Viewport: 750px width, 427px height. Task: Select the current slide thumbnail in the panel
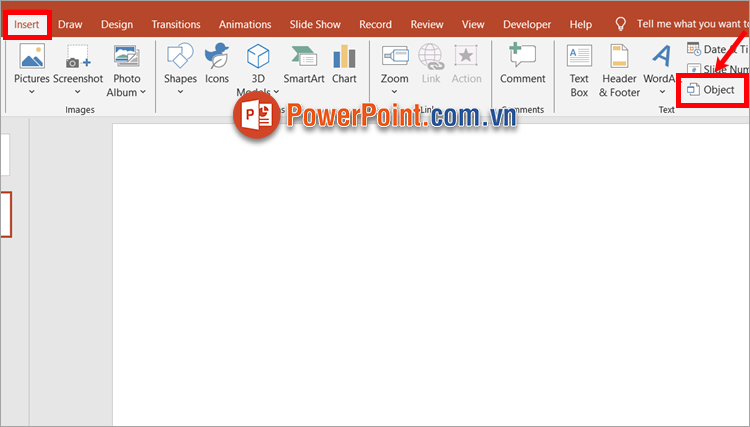(x=6, y=214)
